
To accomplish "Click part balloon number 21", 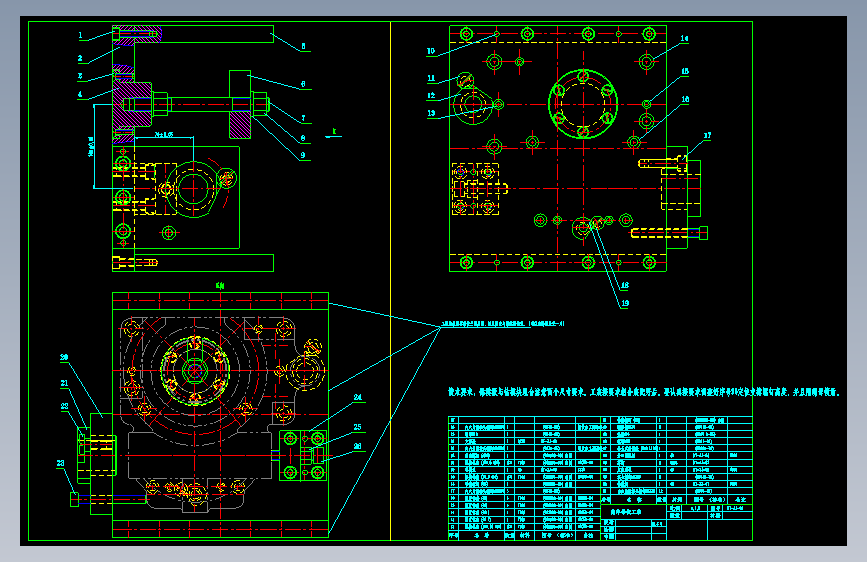I will [65, 383].
